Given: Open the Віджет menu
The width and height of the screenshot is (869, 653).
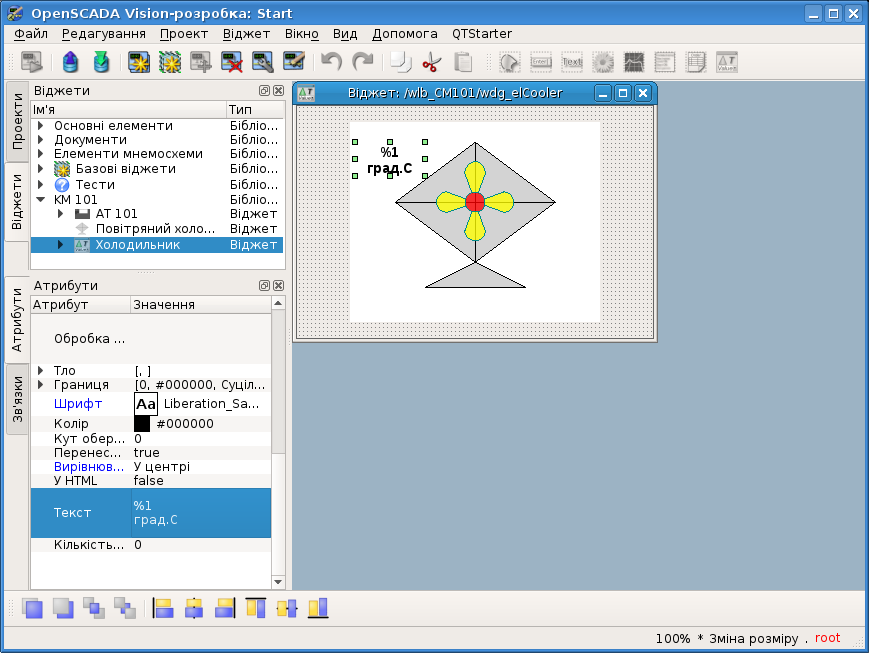Looking at the screenshot, I should [246, 33].
